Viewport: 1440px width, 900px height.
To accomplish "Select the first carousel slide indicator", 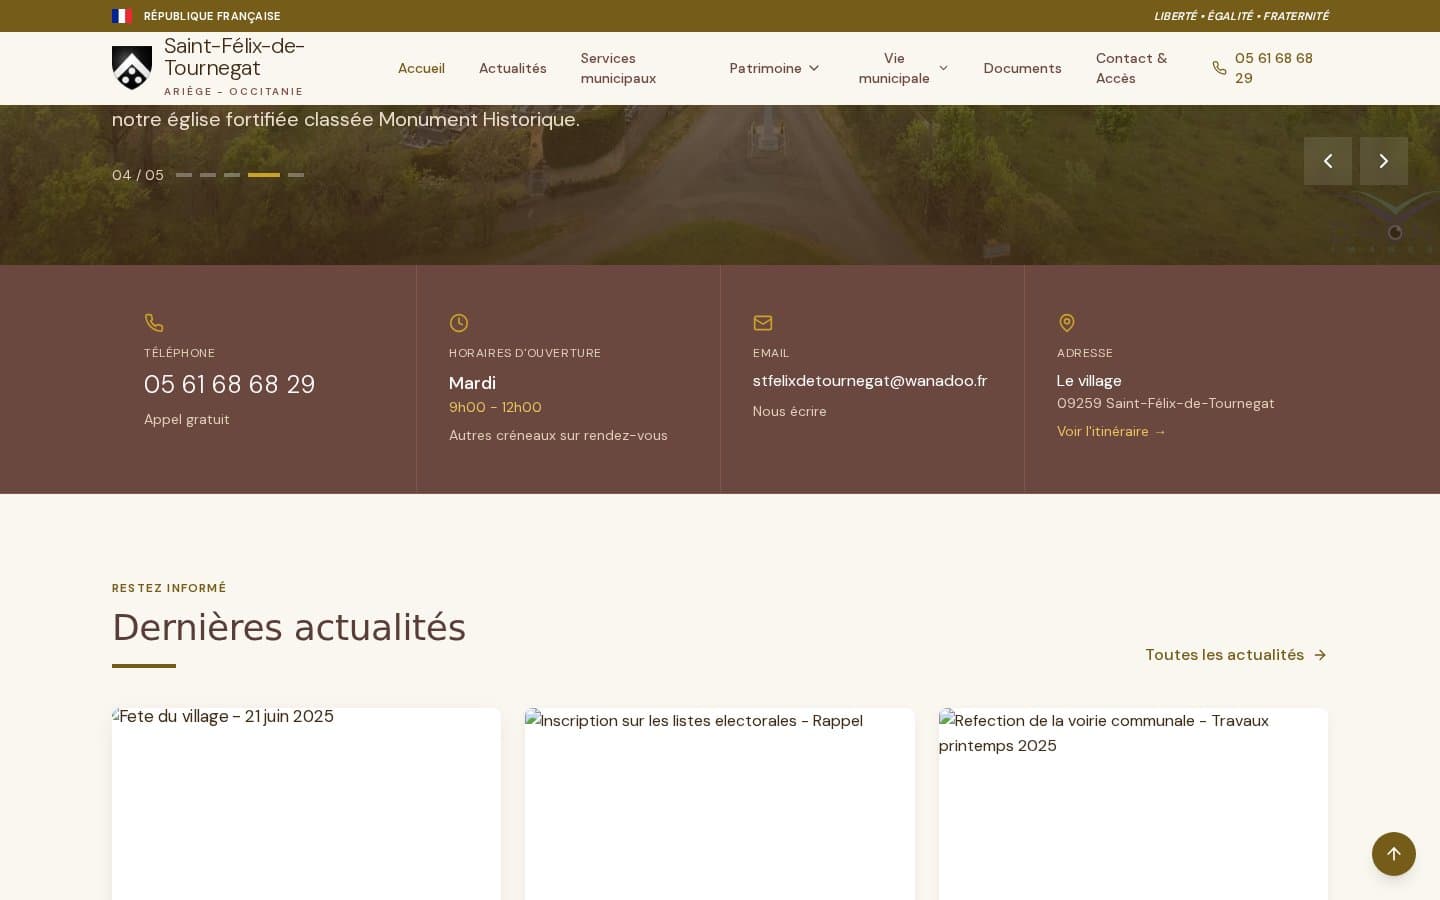I will [184, 175].
